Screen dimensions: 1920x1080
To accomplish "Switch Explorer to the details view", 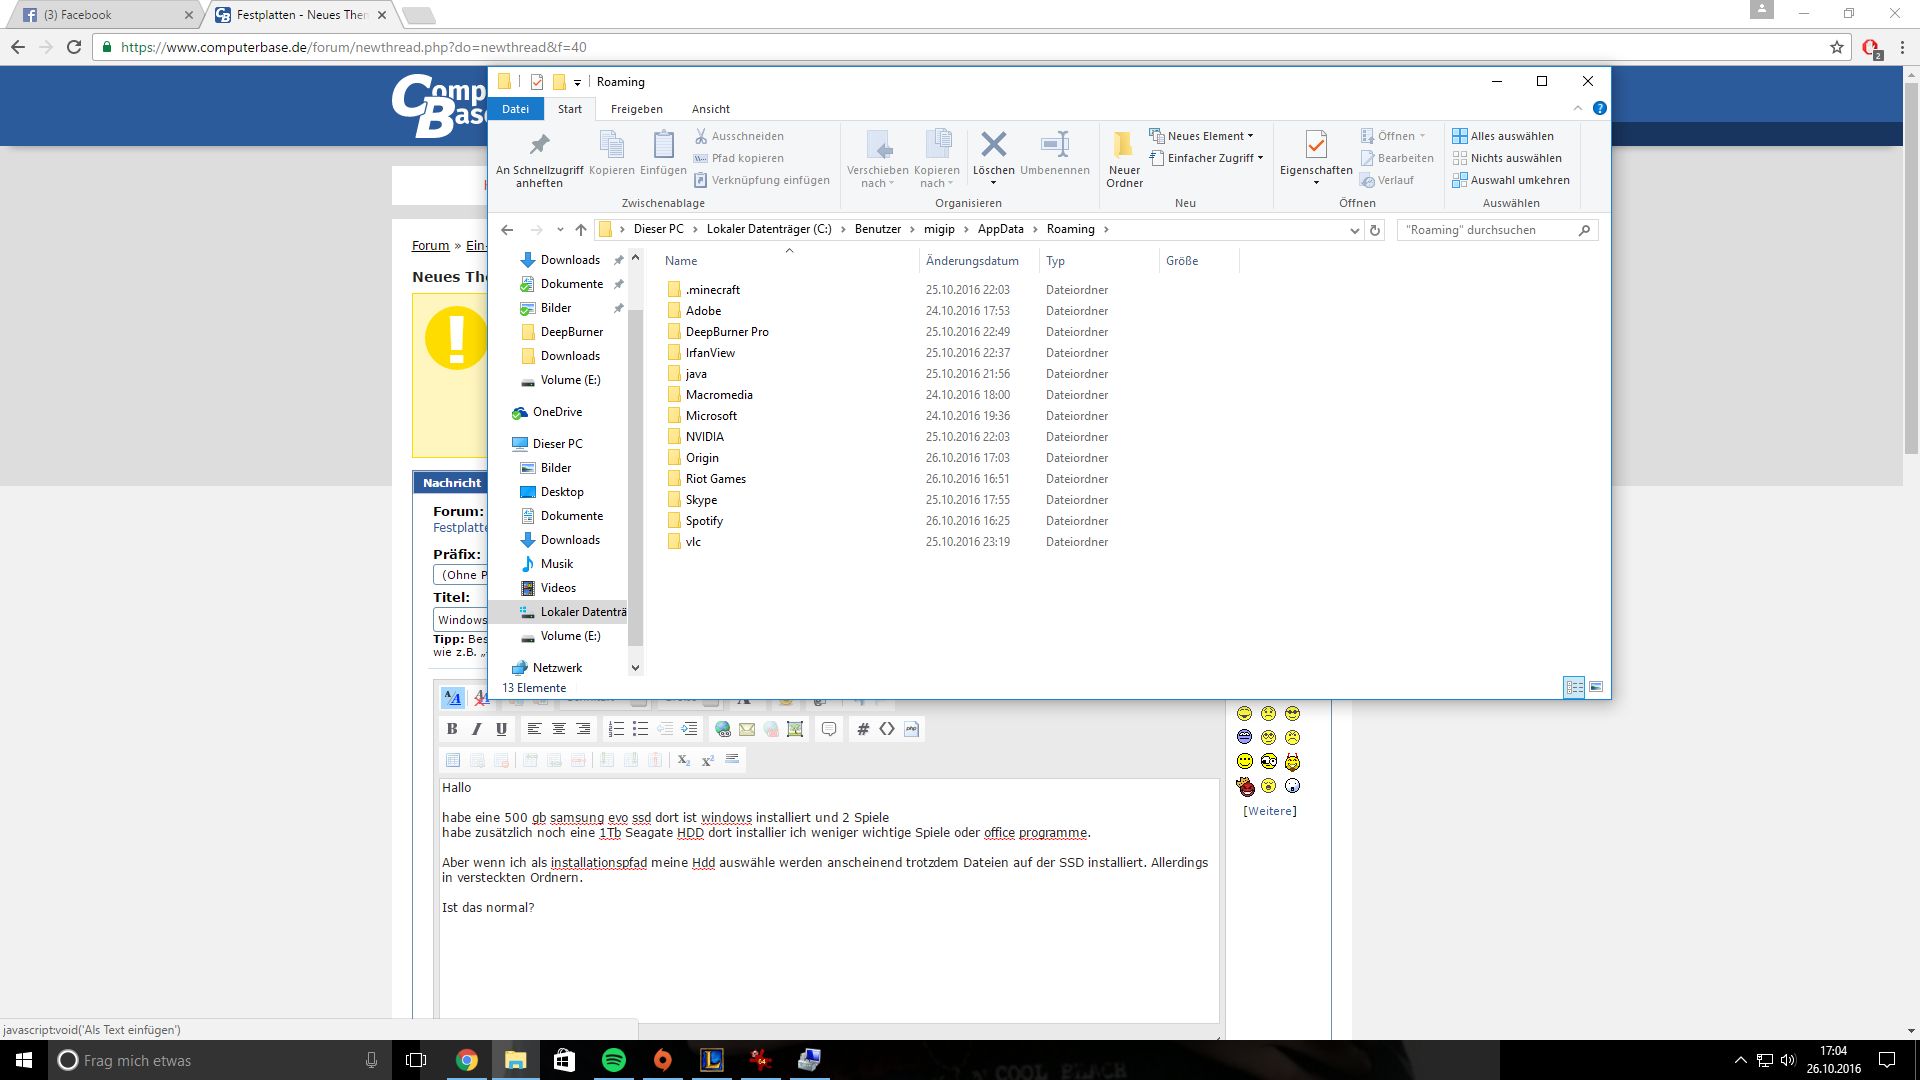I will (1574, 687).
